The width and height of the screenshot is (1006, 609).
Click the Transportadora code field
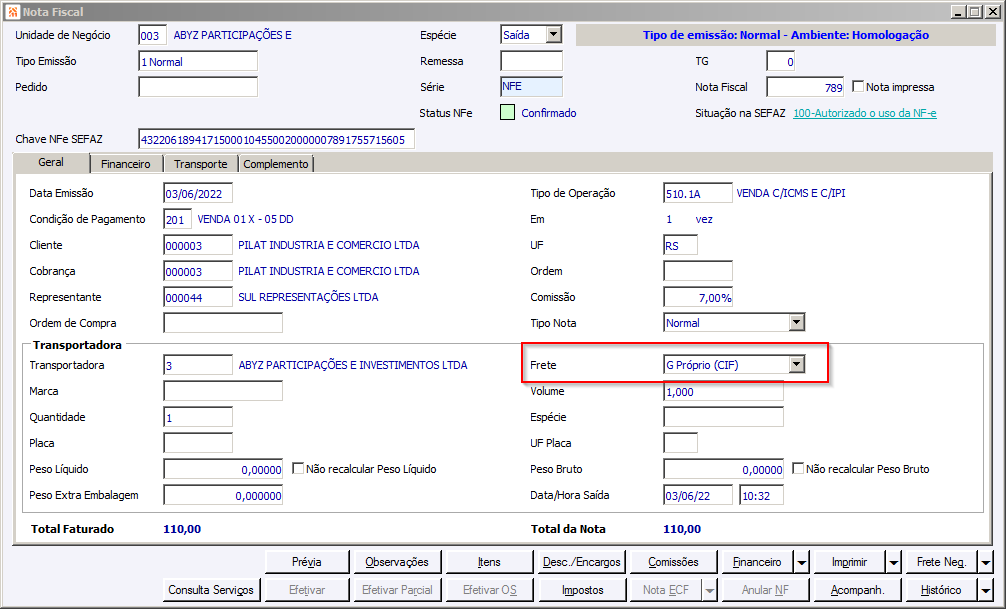pos(198,365)
